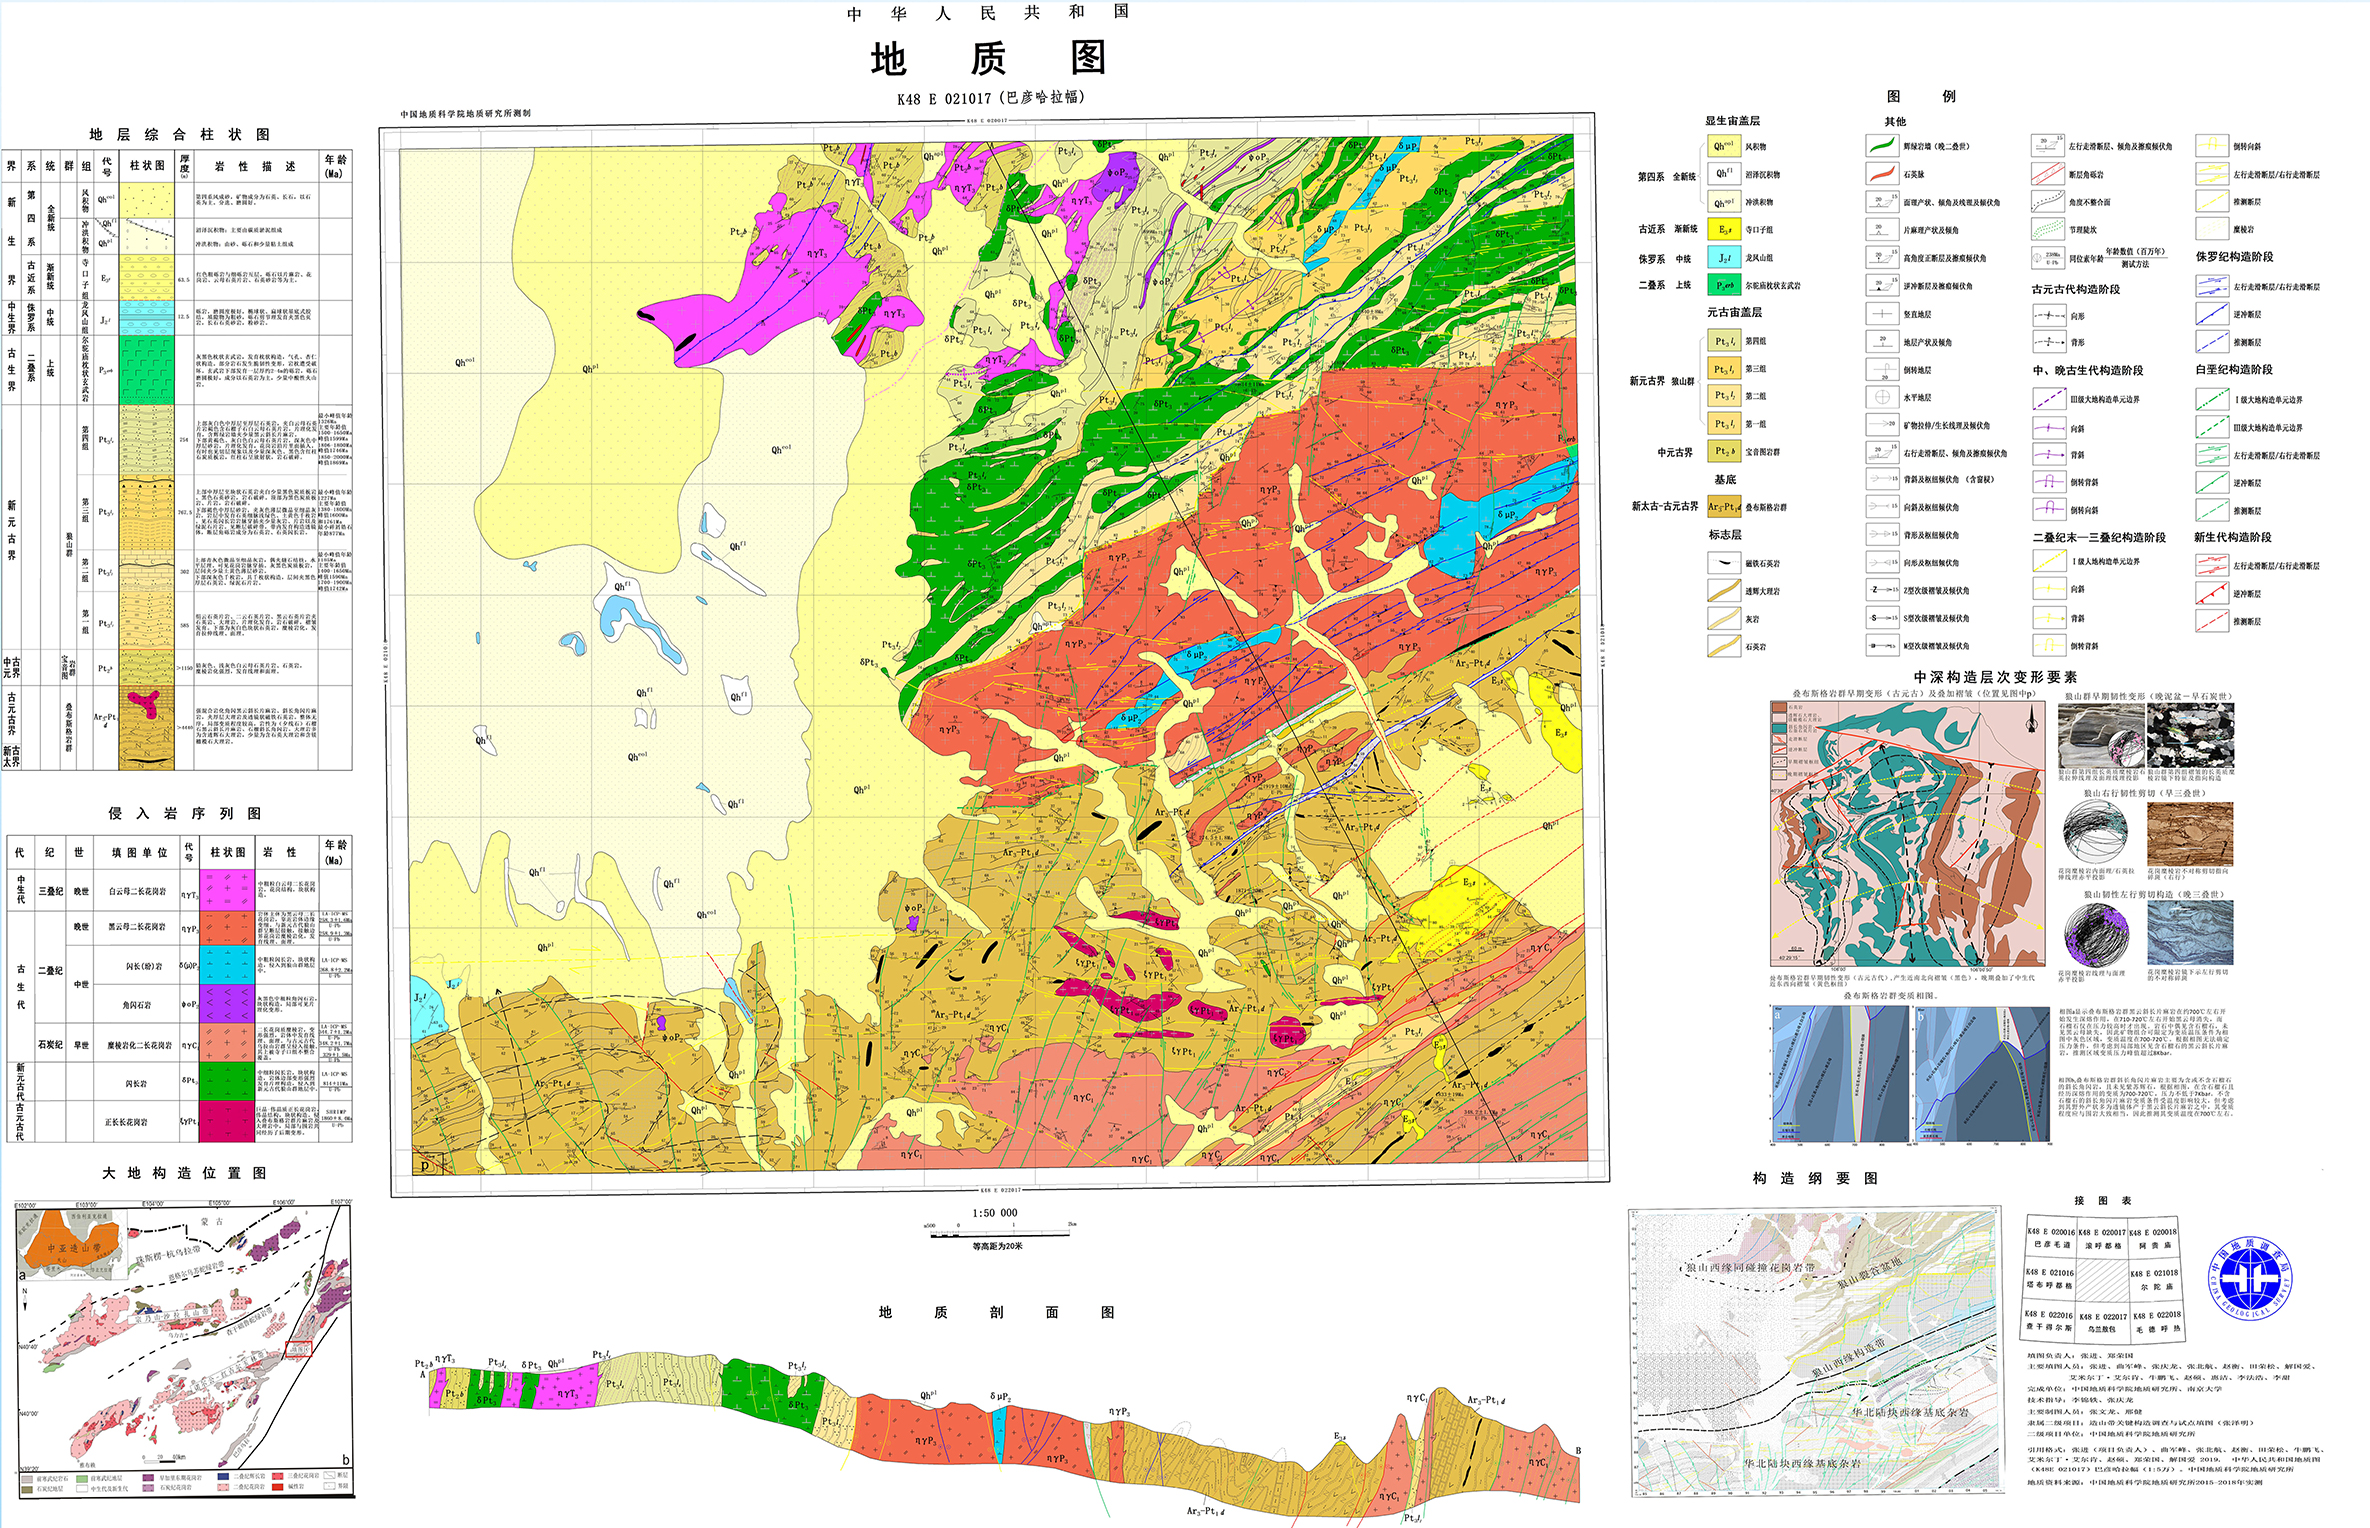2370x1528 pixels.
Task: Click the 断层角砾岩 fault breccia symbol
Action: 2047,174
